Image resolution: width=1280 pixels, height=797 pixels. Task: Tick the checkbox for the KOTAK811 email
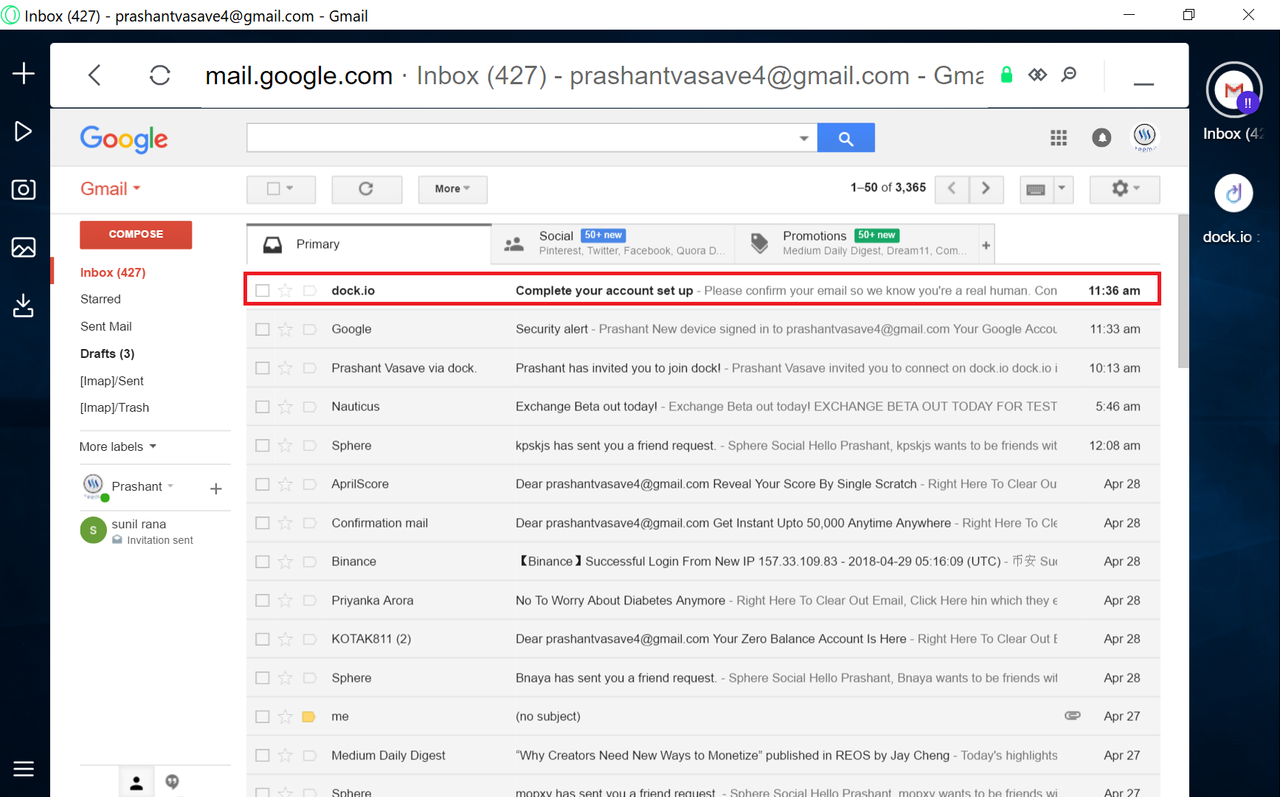(x=262, y=639)
